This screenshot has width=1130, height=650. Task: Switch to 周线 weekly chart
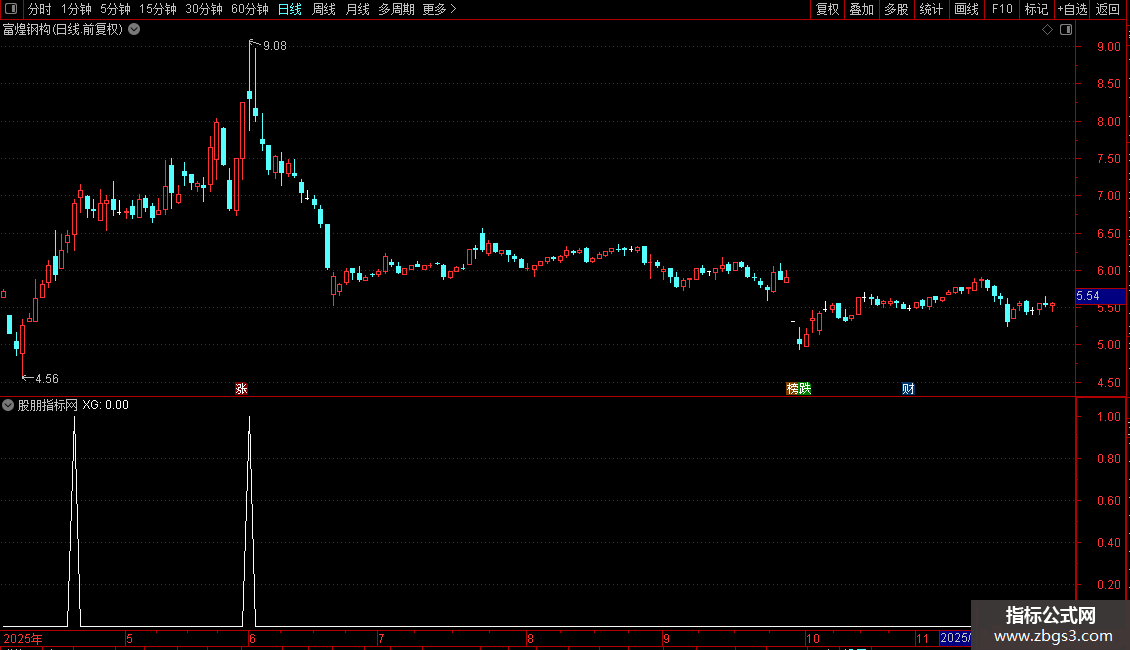click(x=324, y=9)
